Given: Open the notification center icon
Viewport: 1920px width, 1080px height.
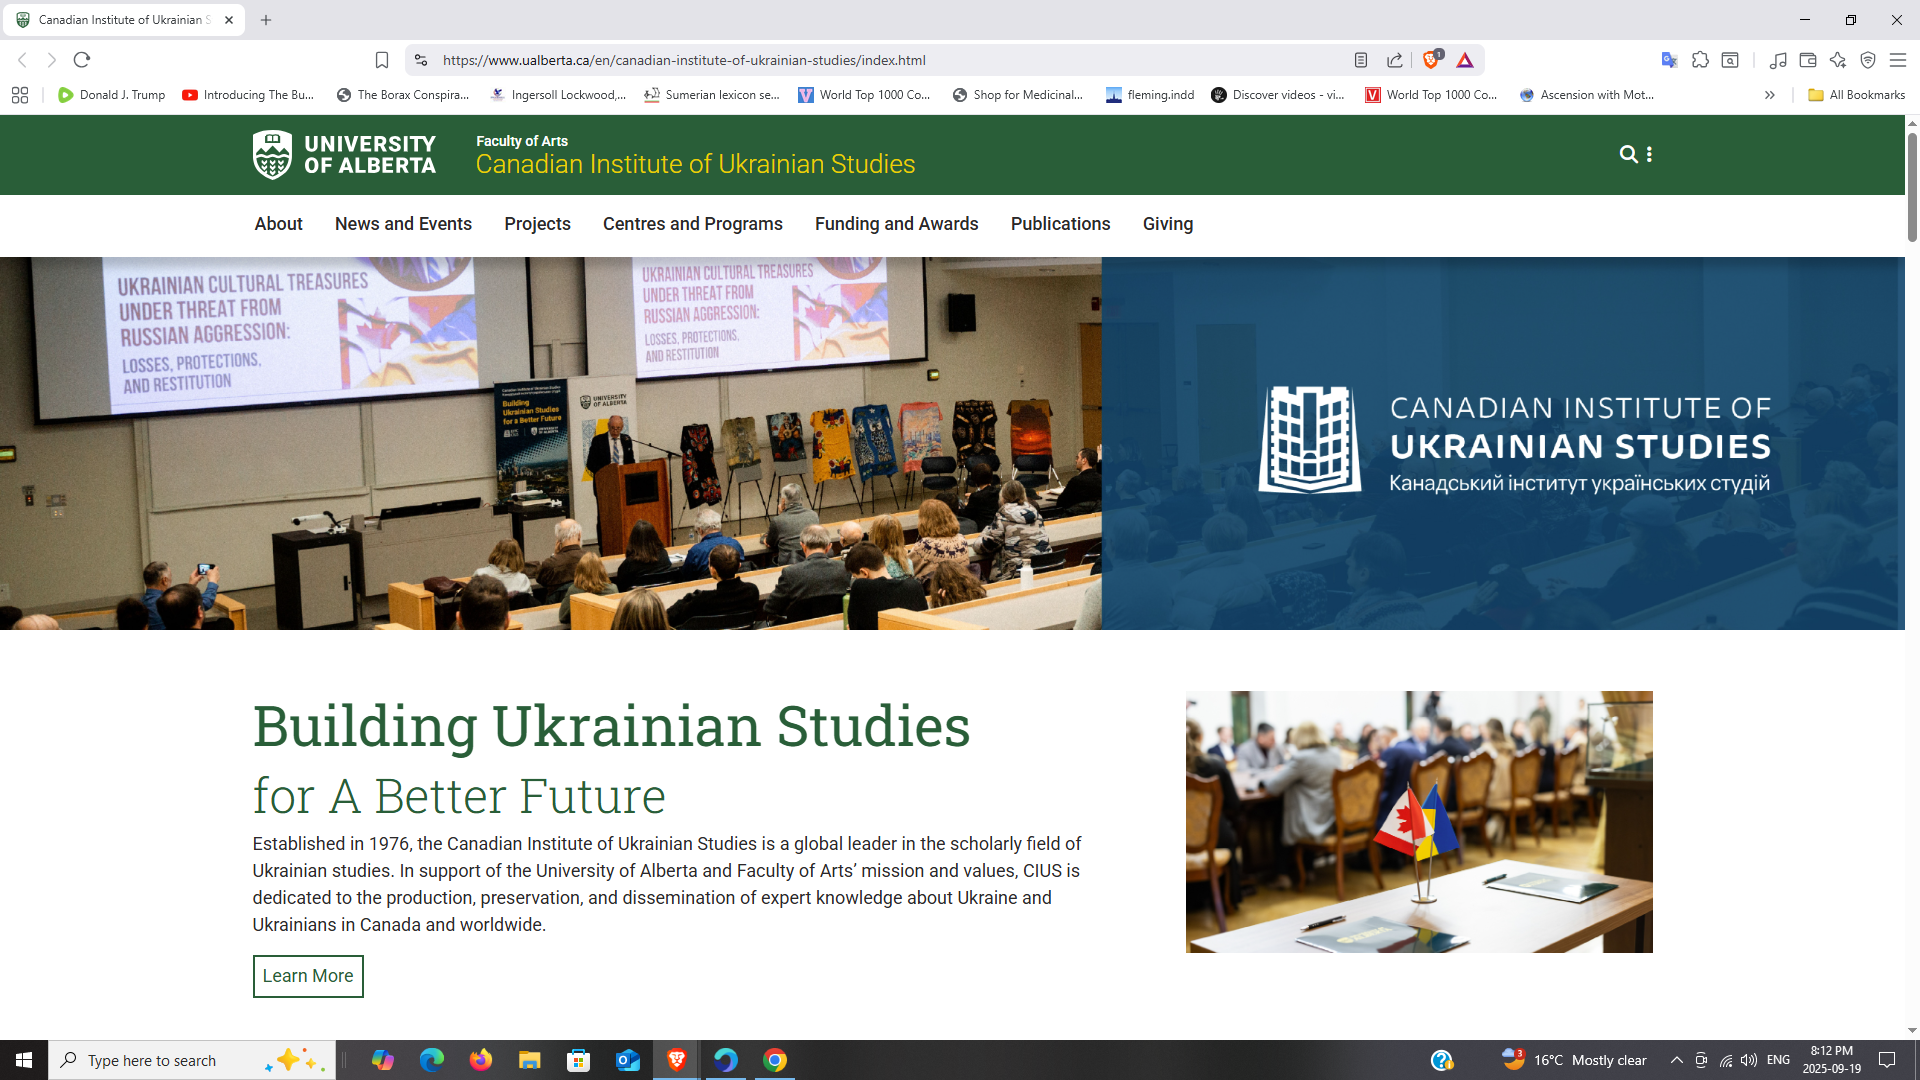Looking at the screenshot, I should tap(1887, 1060).
